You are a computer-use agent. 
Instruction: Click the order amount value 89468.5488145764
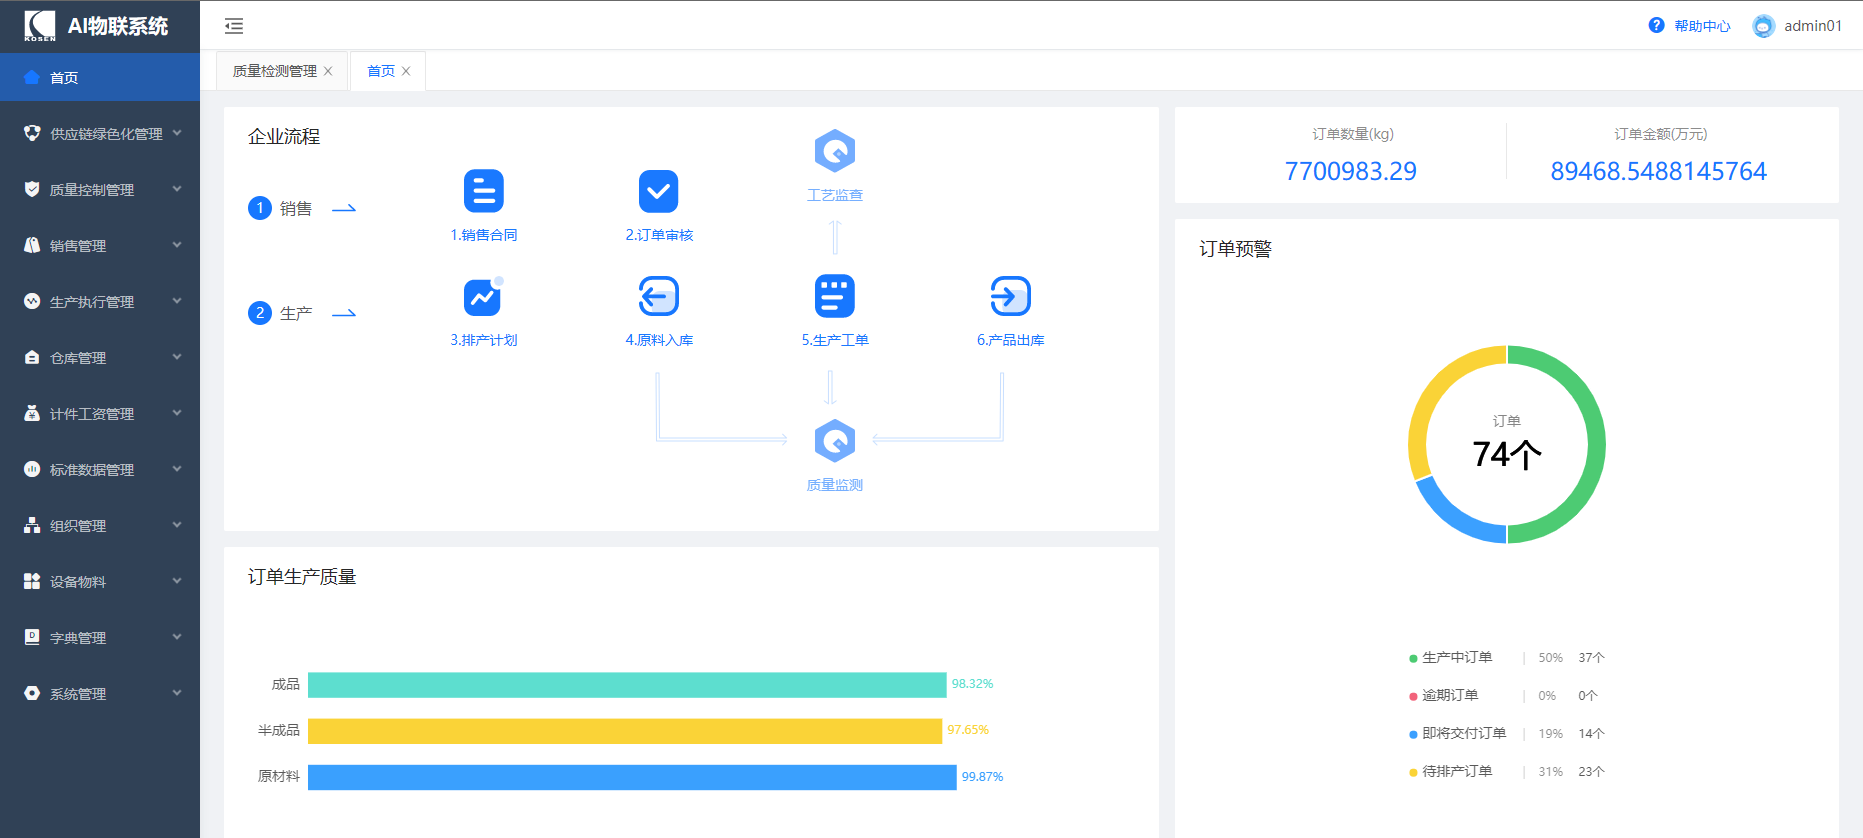1659,171
